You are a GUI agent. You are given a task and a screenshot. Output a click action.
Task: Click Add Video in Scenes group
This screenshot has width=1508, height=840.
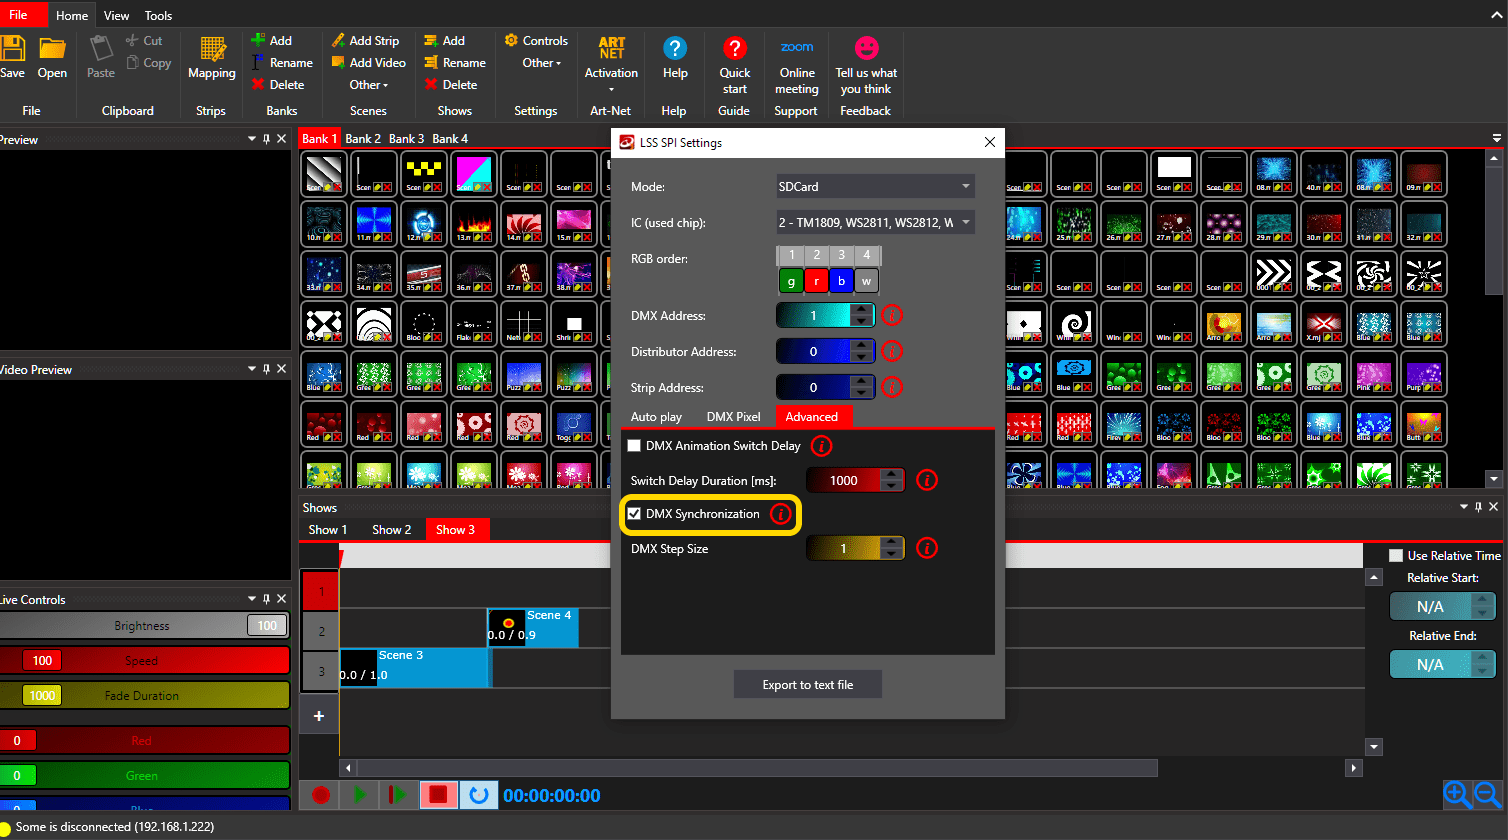coord(368,63)
